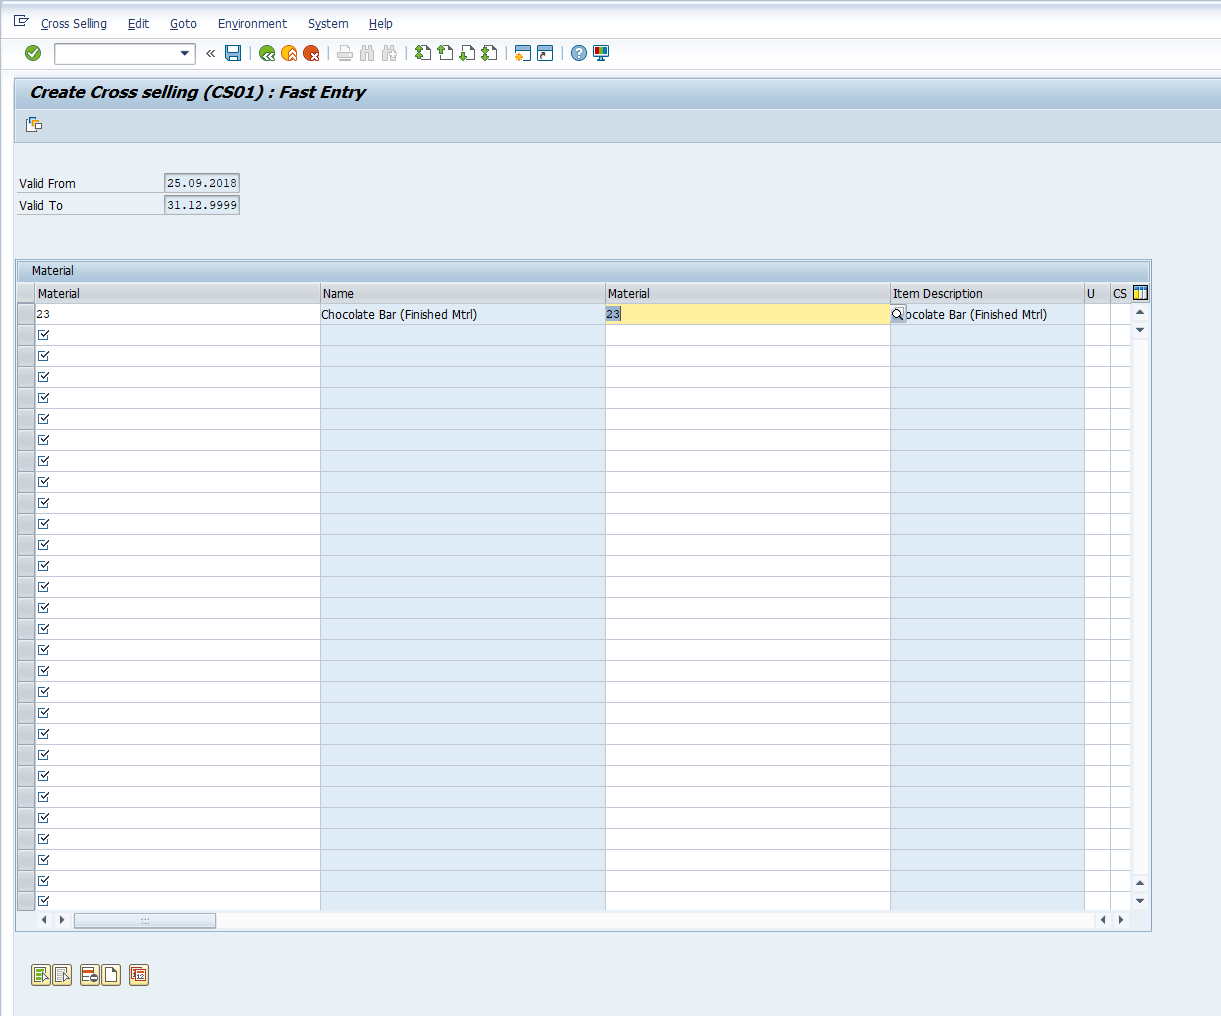Screen dimensions: 1221x1016
Task: Click the Select All rows icon
Action: pos(41,975)
